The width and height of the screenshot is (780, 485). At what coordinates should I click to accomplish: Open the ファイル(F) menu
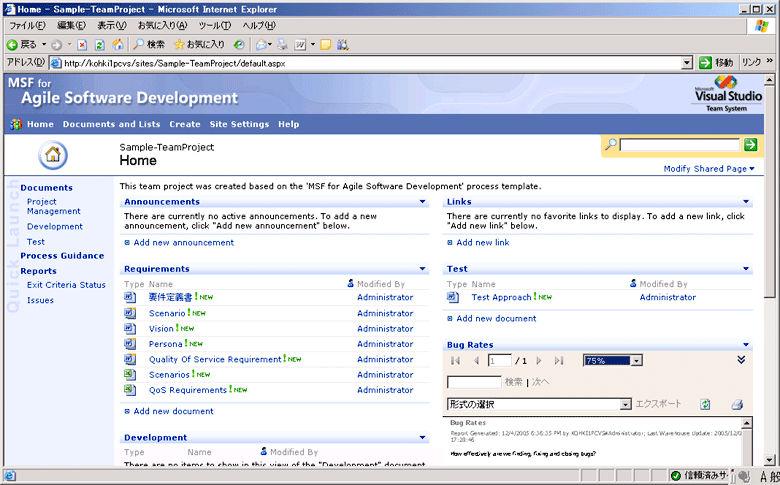tap(27, 25)
